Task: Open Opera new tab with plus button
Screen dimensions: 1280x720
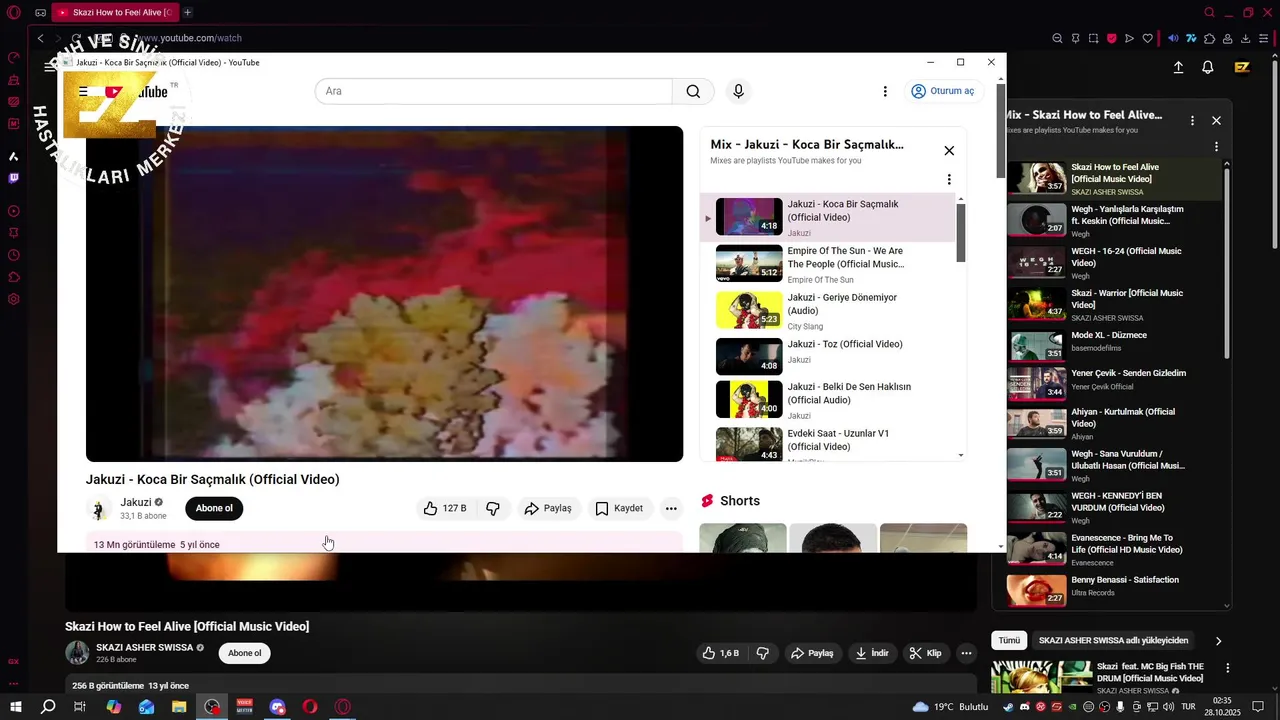Action: click(x=187, y=12)
